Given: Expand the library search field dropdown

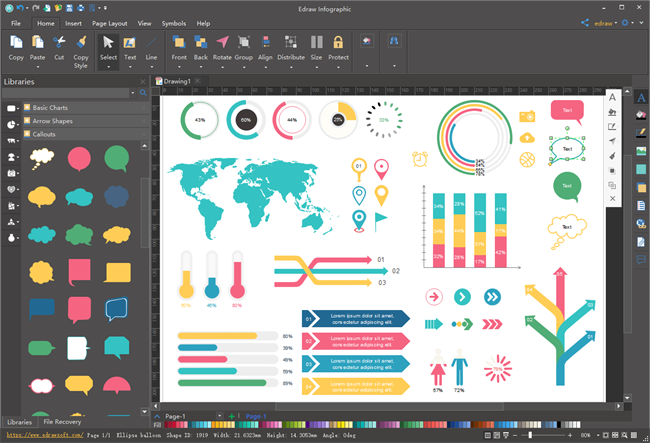Looking at the screenshot, I should 133,93.
